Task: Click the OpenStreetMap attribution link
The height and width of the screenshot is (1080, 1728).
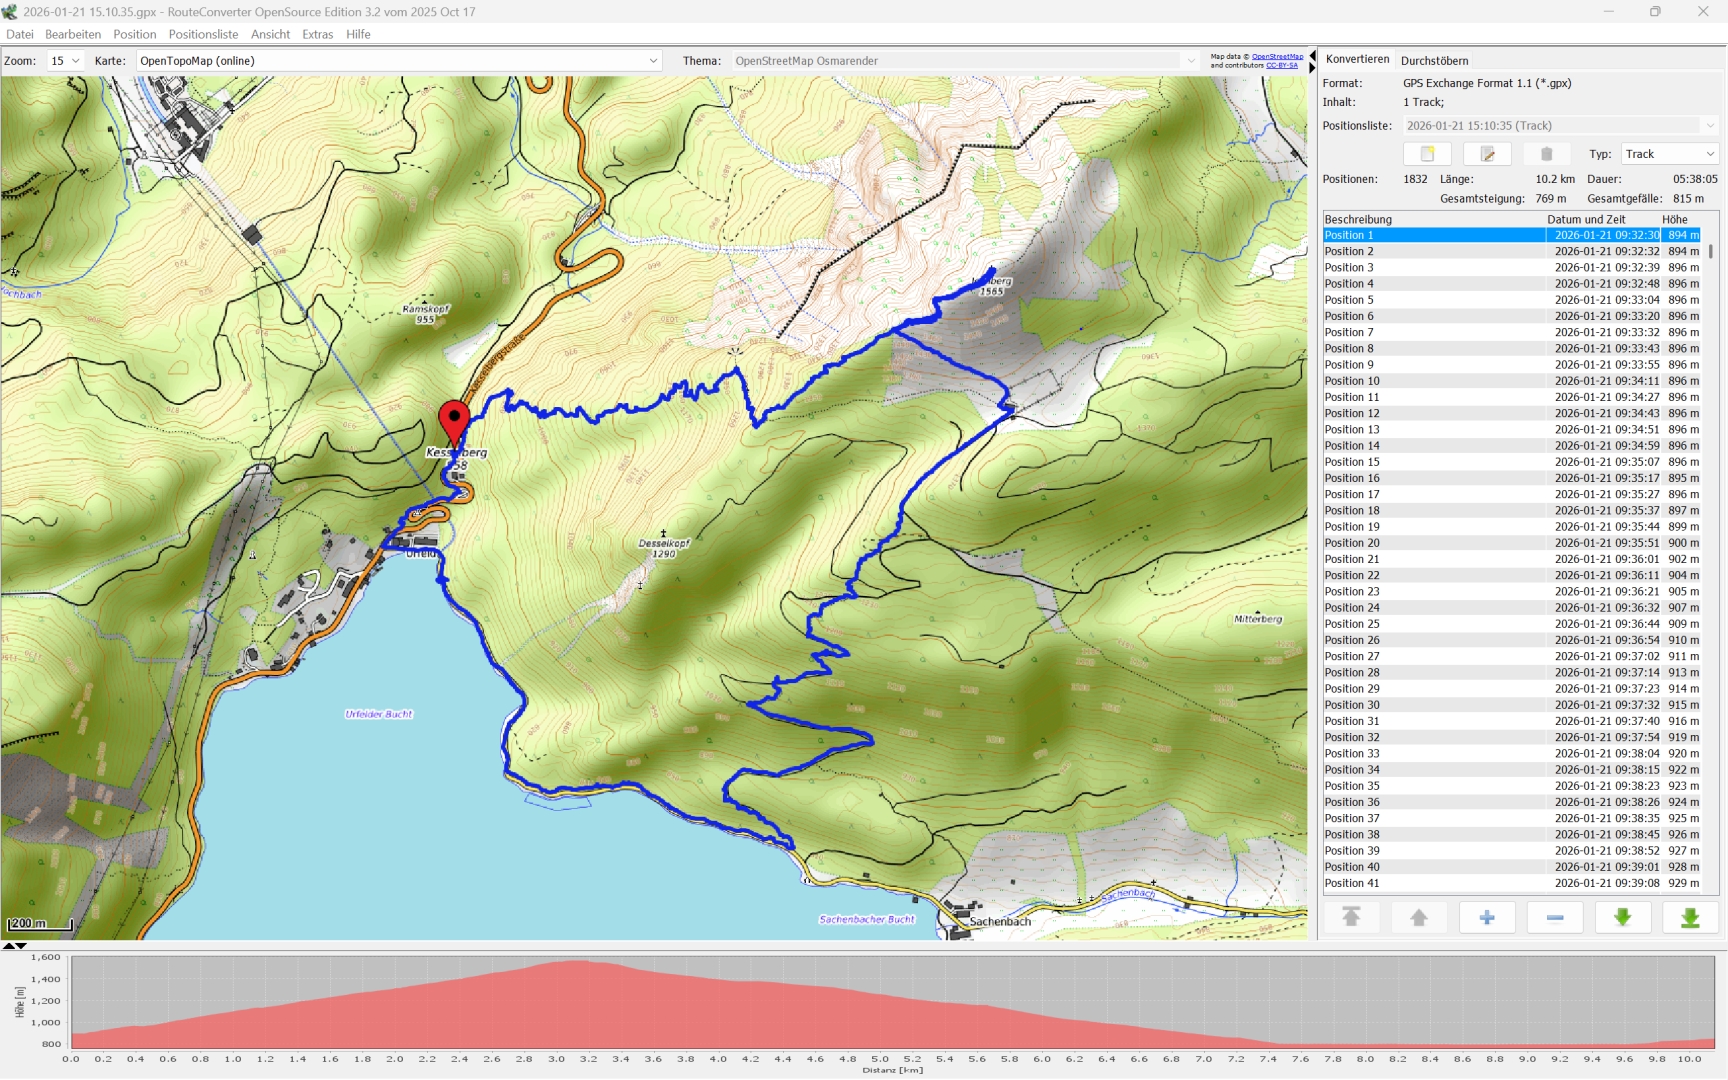Action: coord(1277,56)
